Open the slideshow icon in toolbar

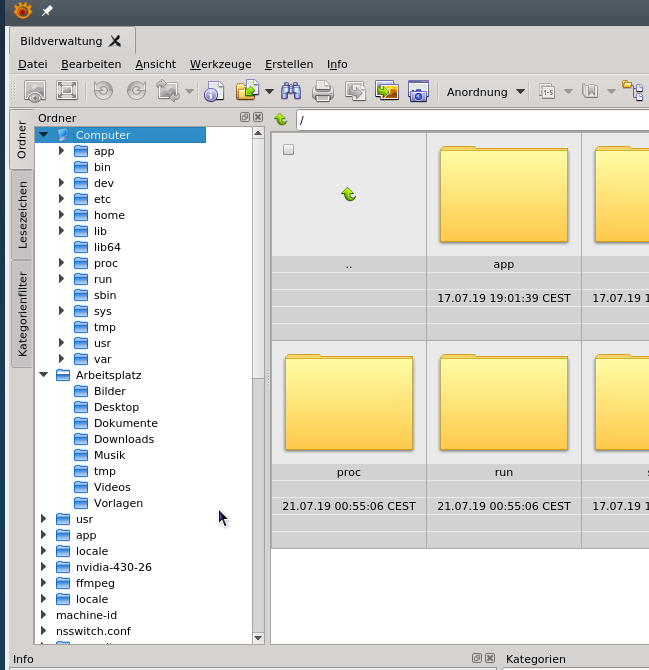pos(386,92)
